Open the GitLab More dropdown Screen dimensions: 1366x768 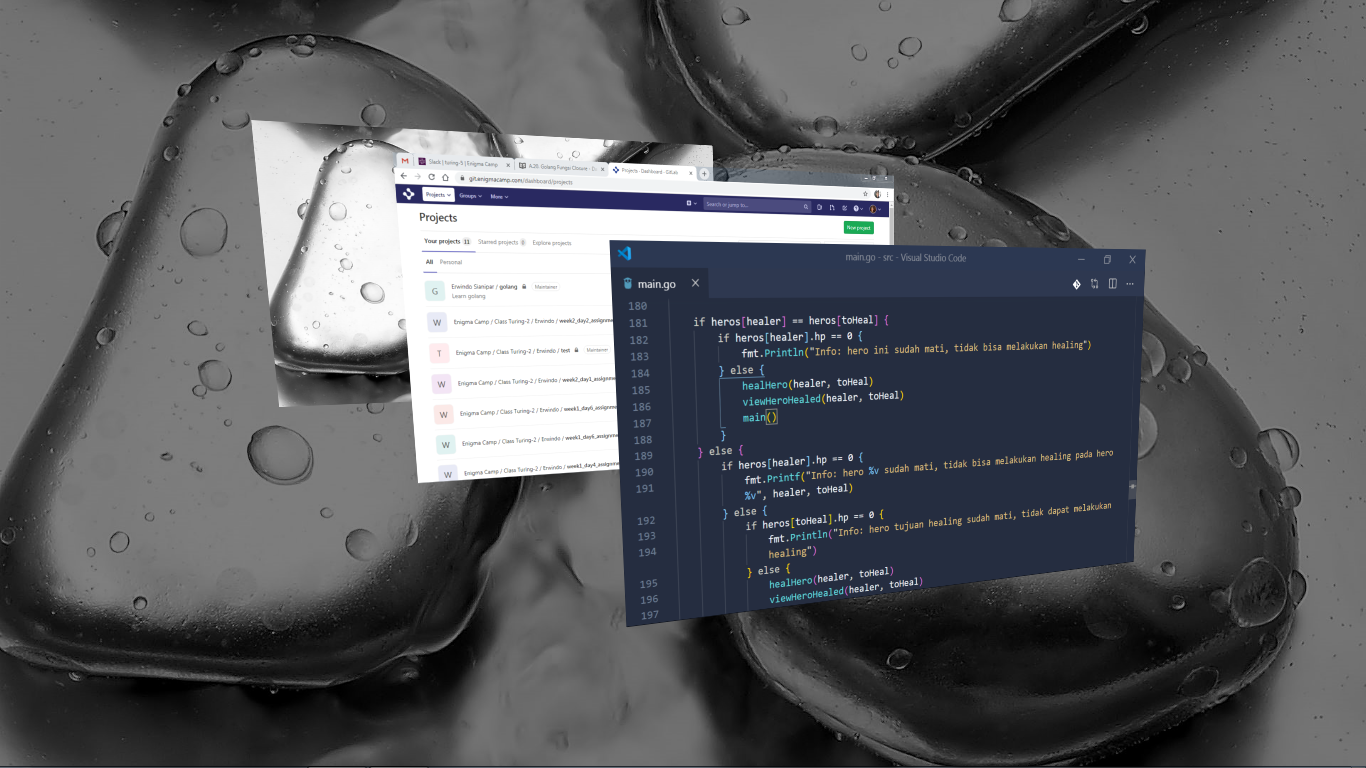click(x=499, y=197)
